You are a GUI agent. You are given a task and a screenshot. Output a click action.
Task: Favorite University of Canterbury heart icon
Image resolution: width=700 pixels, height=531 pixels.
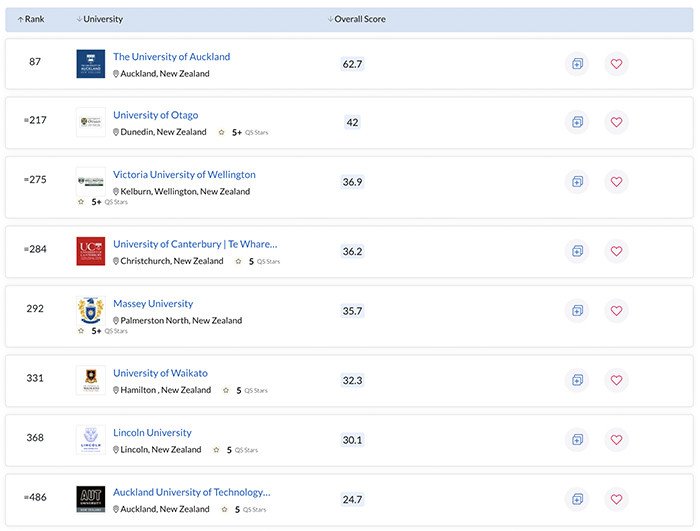(616, 251)
